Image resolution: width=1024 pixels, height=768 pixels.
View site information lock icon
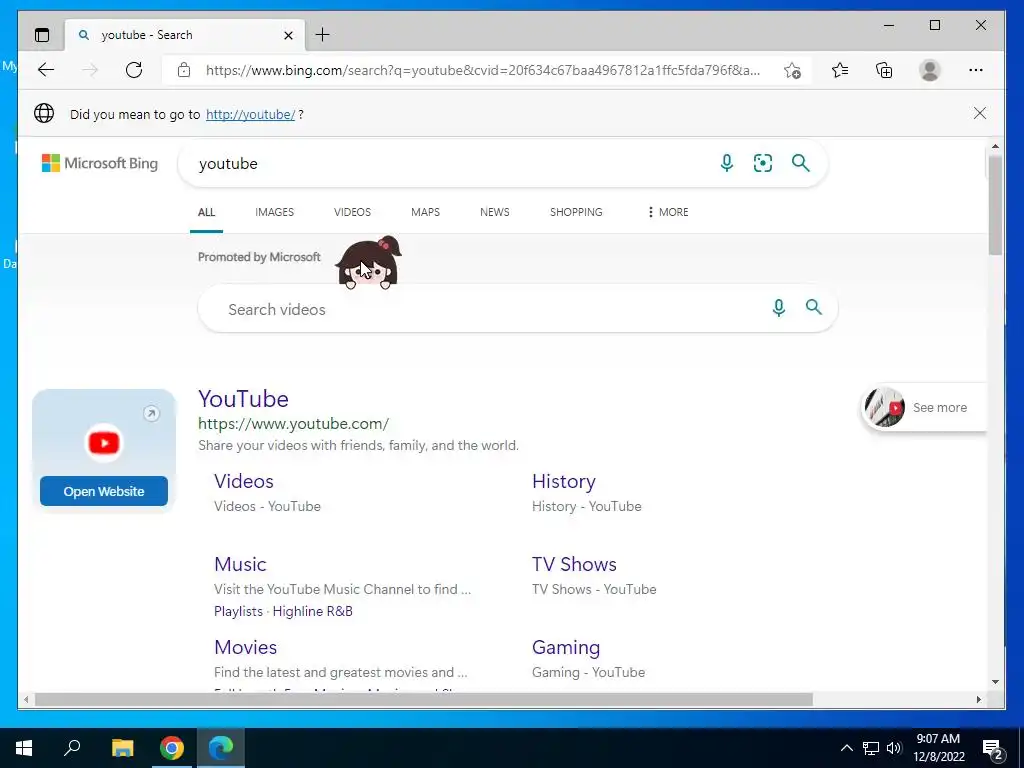pos(184,70)
